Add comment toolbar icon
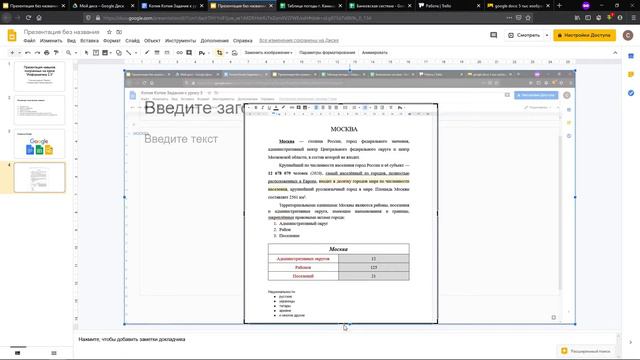The image size is (640, 360). click(x=189, y=53)
